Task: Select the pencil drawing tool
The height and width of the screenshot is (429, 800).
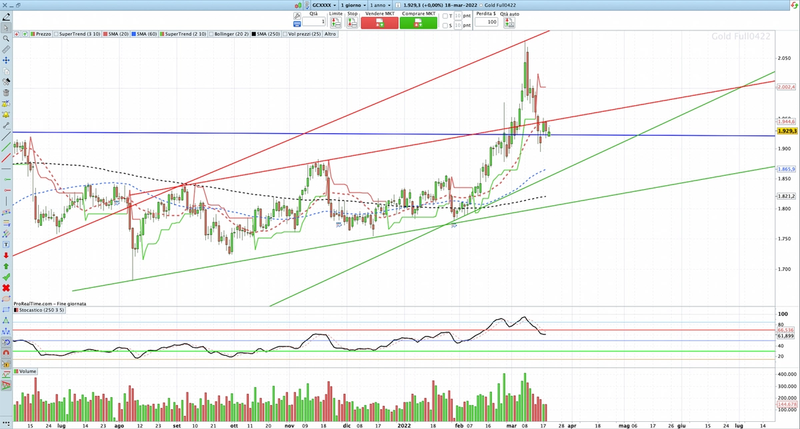Action: [6, 17]
